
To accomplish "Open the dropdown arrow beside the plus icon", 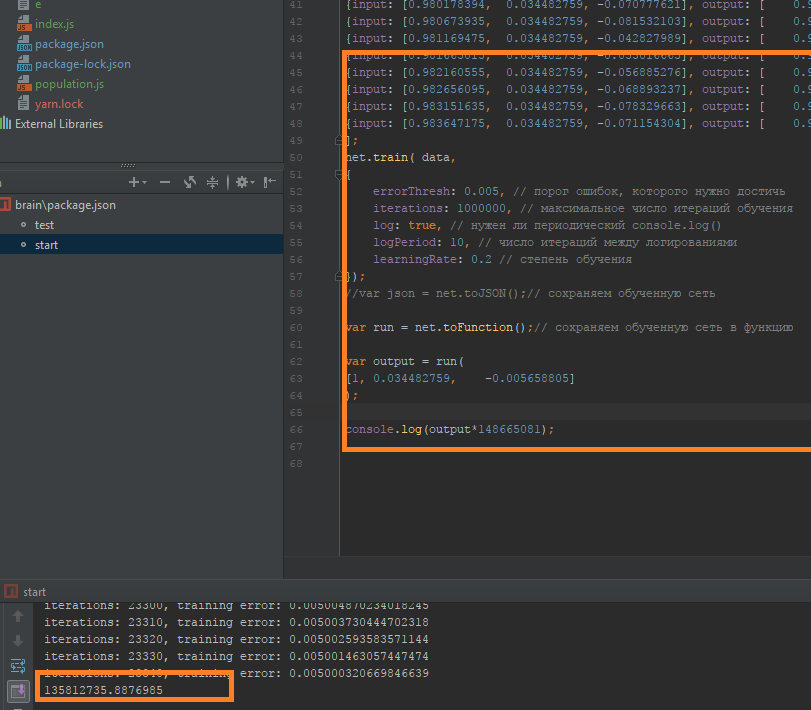I will [144, 183].
